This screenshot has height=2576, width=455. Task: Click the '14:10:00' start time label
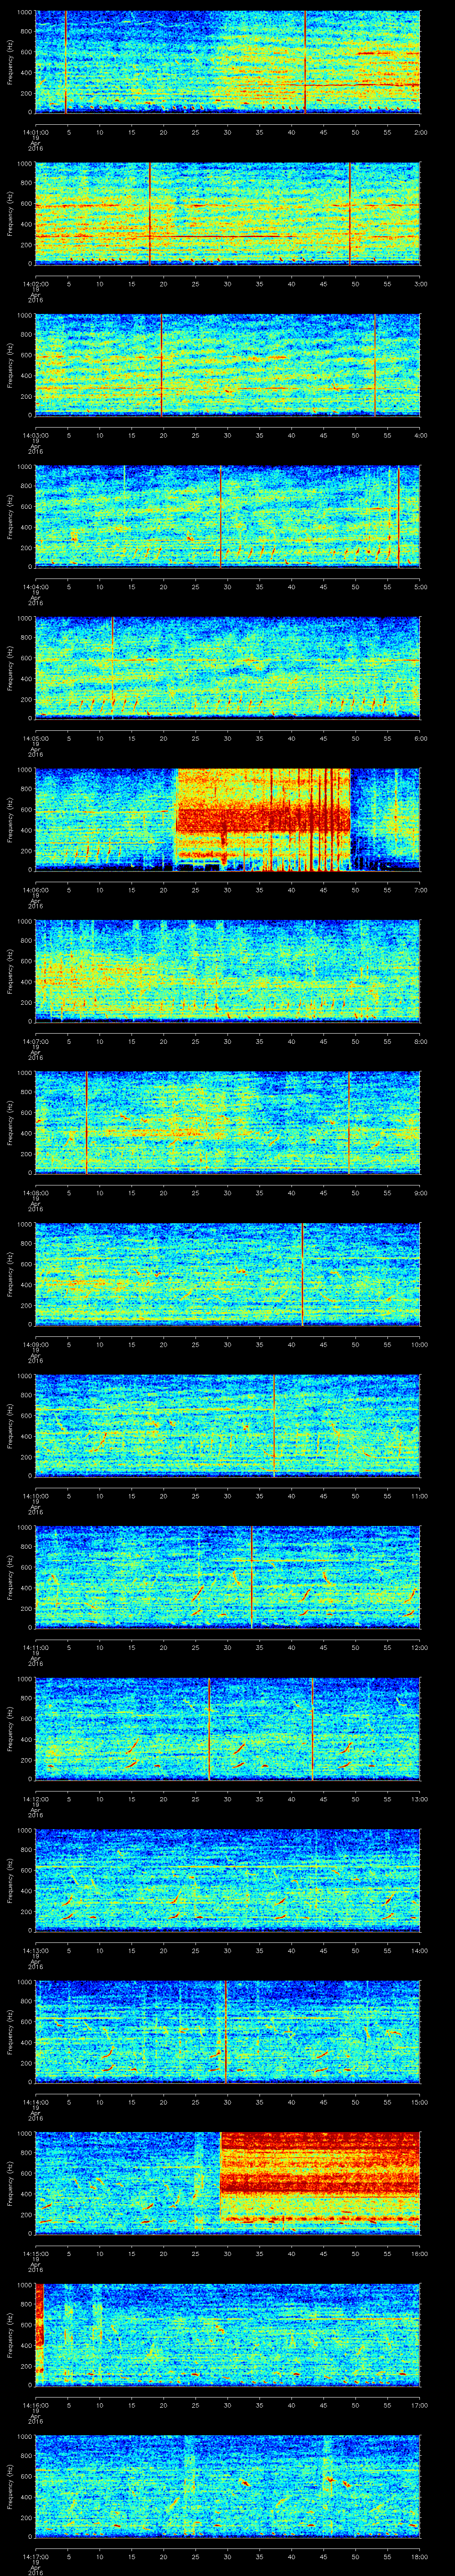(35, 1495)
